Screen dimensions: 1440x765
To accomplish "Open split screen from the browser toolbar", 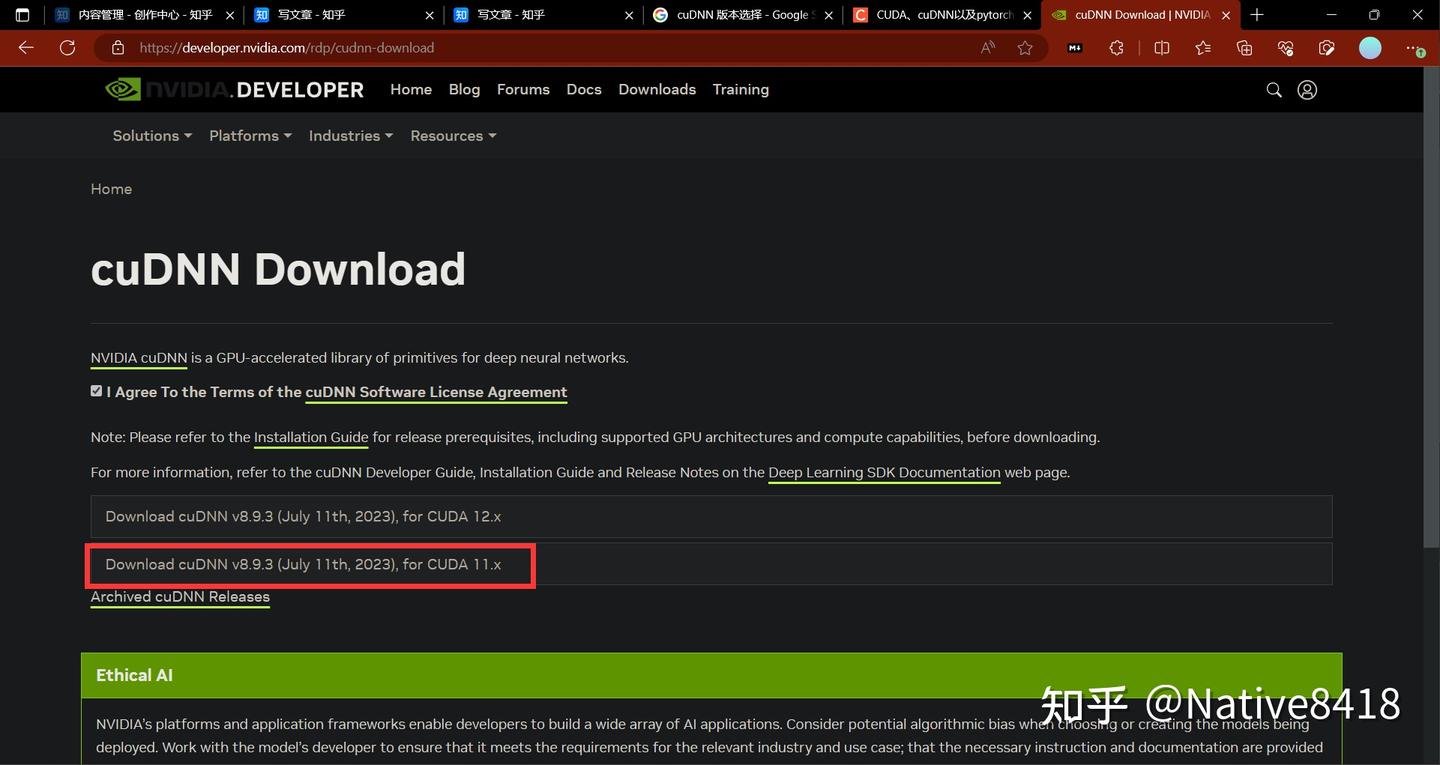I will point(1161,47).
